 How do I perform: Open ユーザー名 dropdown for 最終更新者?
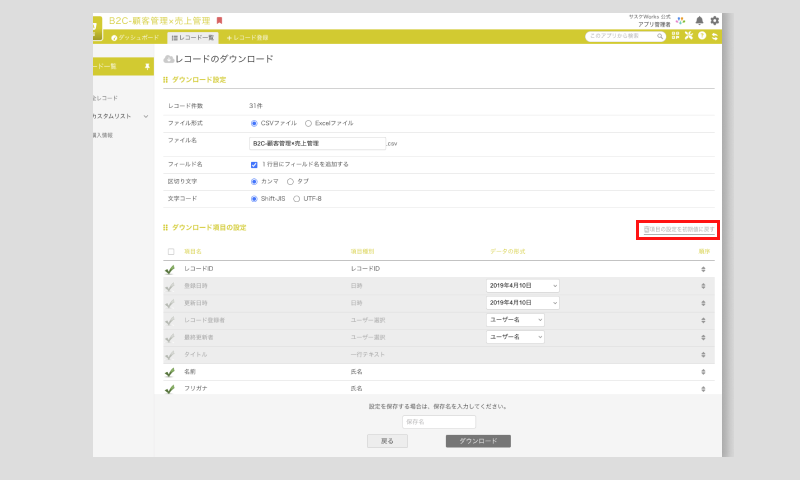(x=515, y=337)
